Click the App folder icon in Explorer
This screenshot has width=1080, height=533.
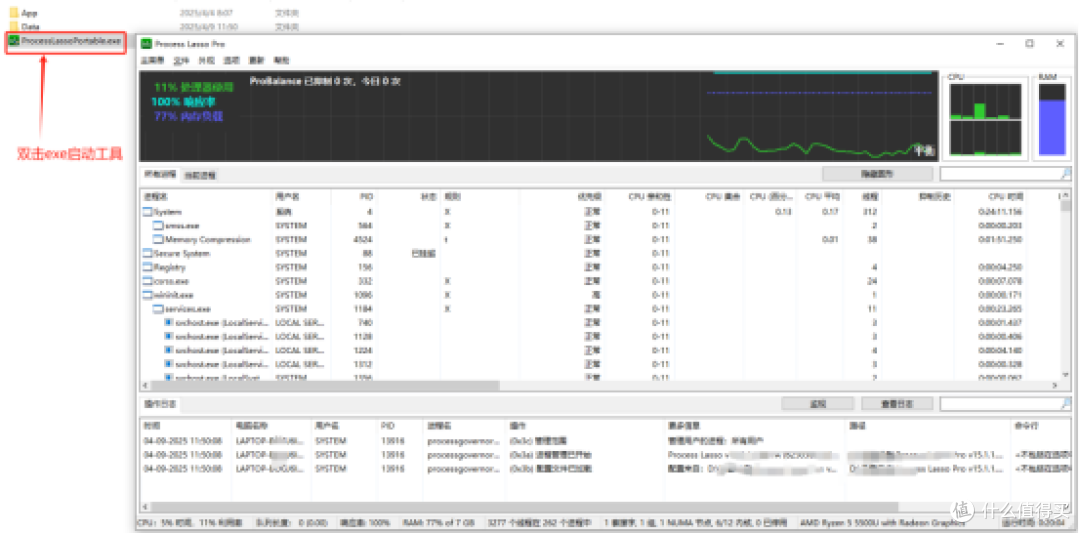14,12
